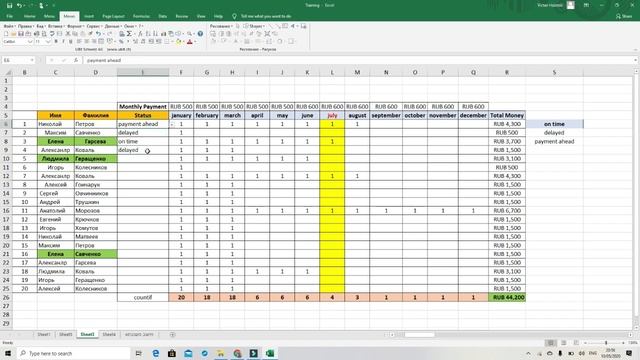Open the Windows Start menu
The width and height of the screenshot is (640, 360).
tap(8, 353)
